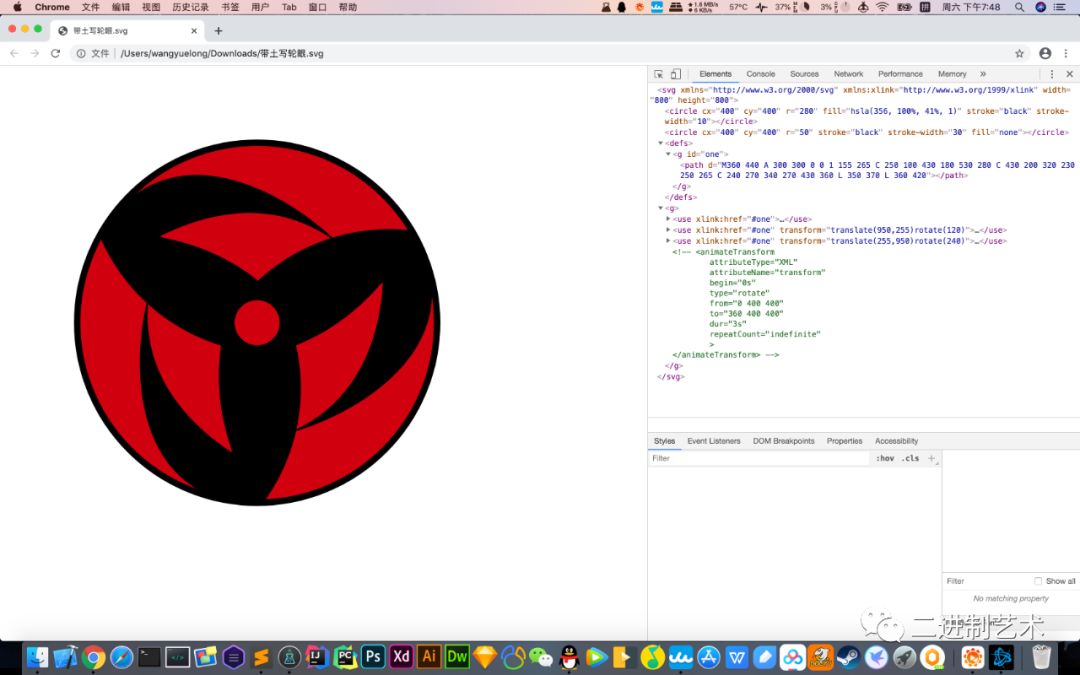Open Wi-Fi status menu icon

[882, 7]
